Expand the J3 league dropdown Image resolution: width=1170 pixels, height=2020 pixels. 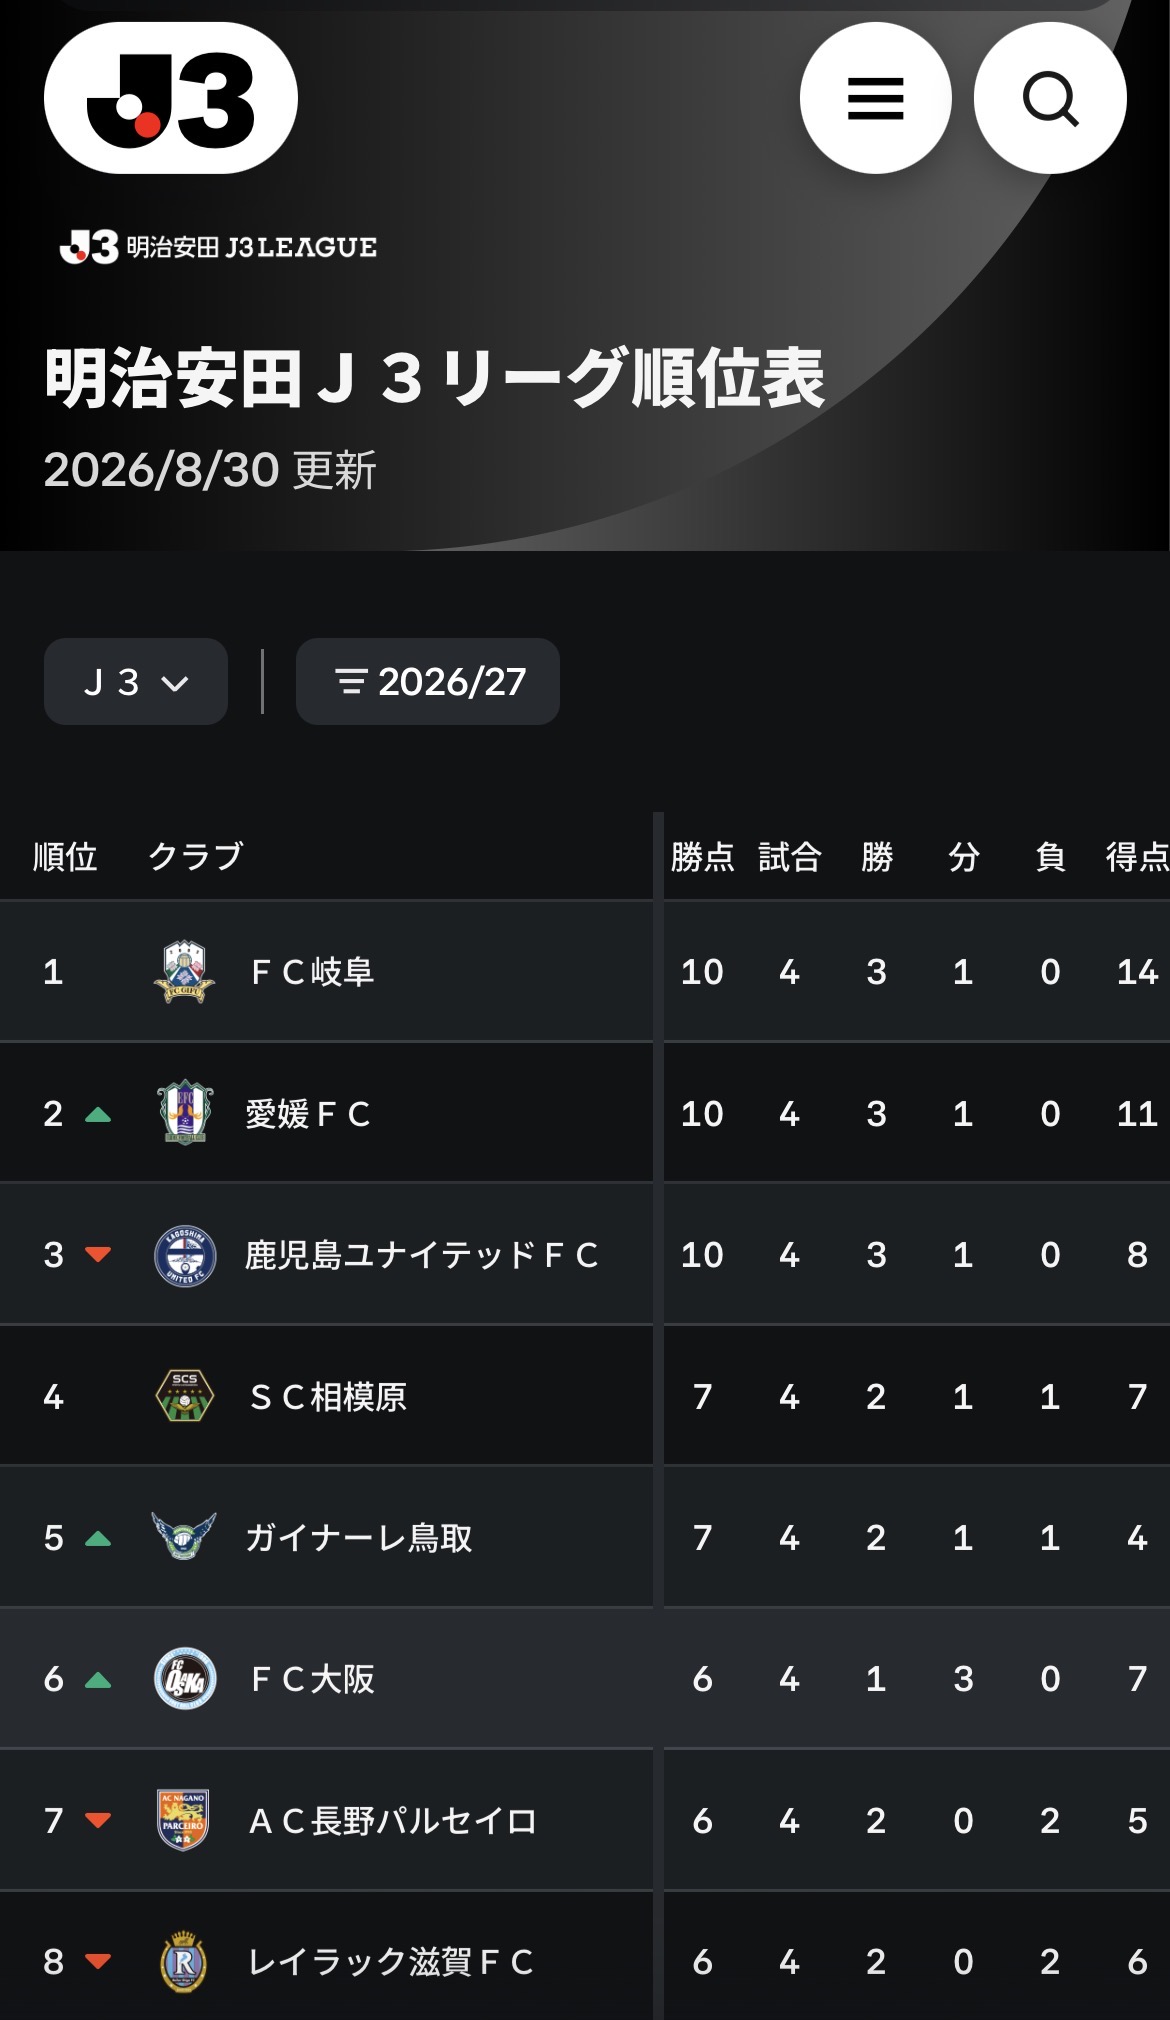[x=136, y=682]
